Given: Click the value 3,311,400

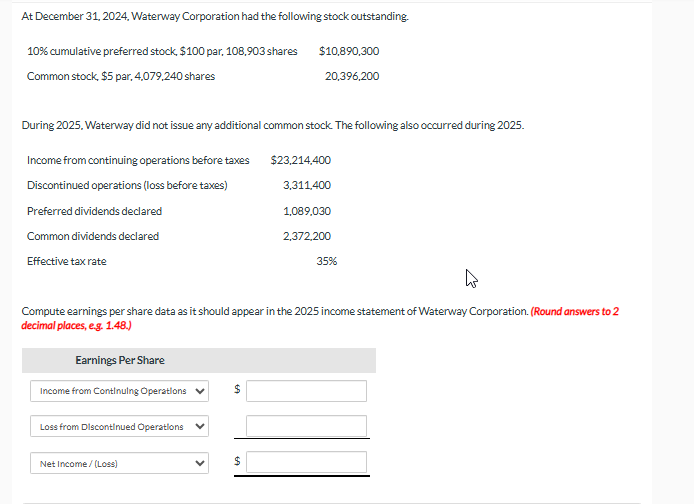Looking at the screenshot, I should pyautogui.click(x=307, y=185).
